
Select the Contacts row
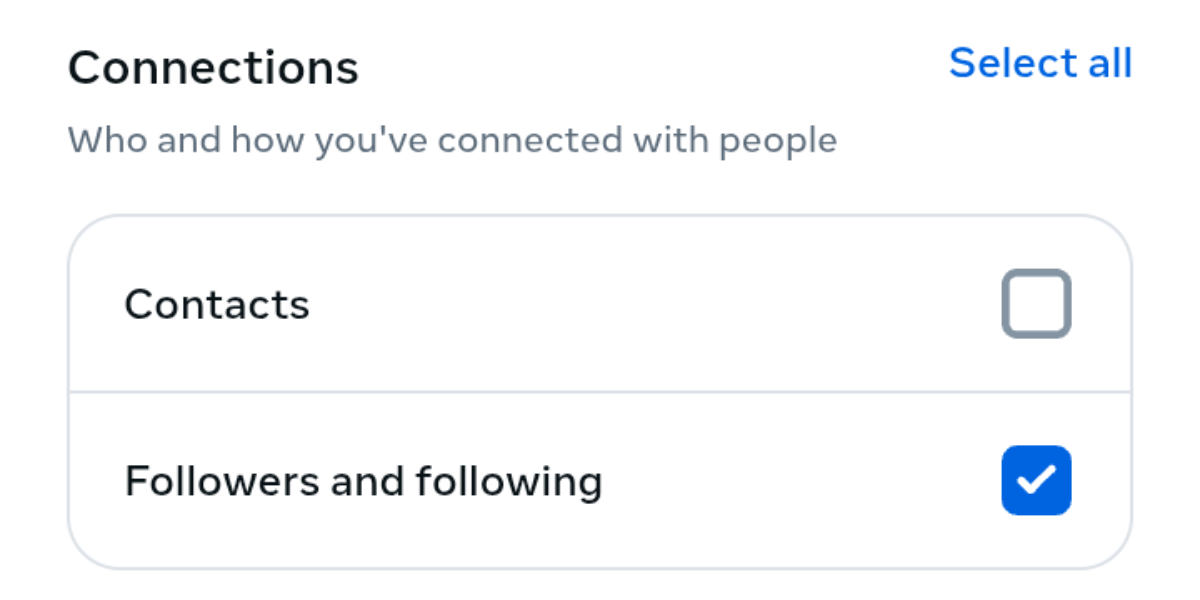[x=600, y=303]
